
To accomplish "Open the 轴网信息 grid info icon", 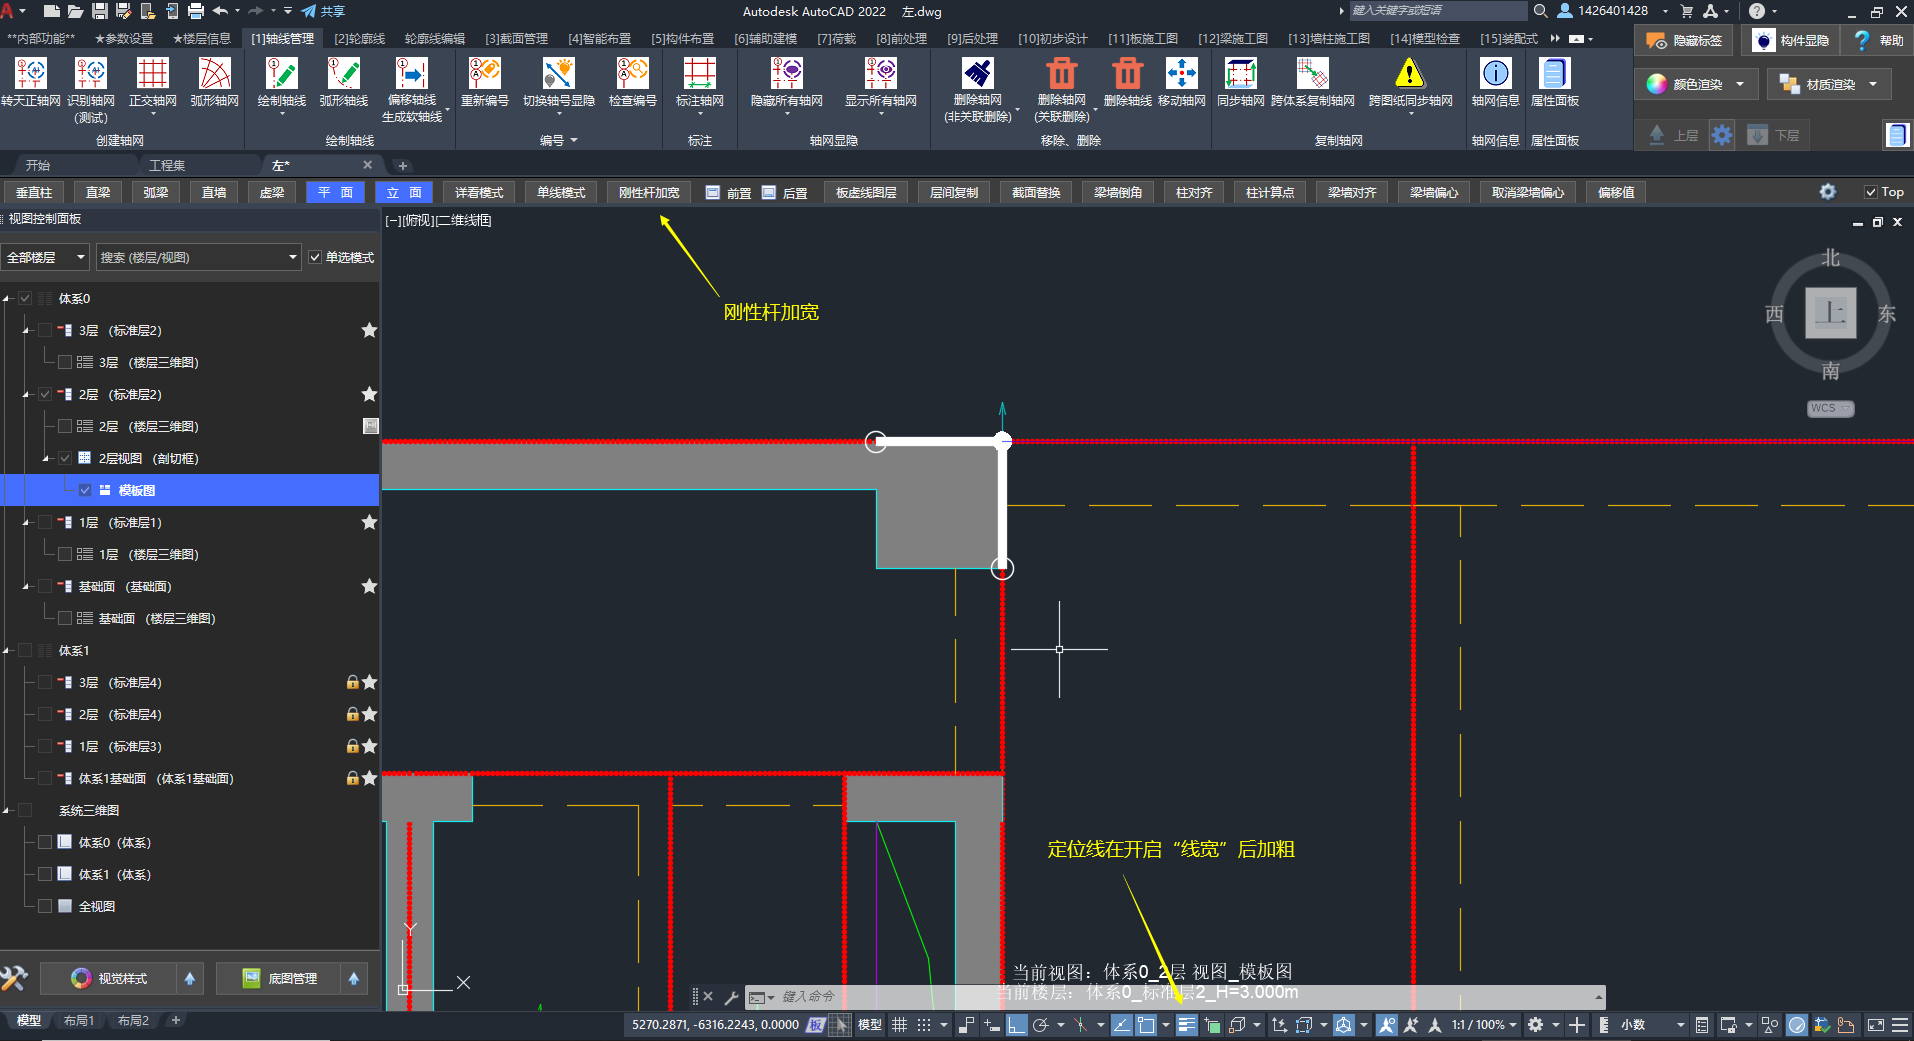I will tap(1495, 75).
